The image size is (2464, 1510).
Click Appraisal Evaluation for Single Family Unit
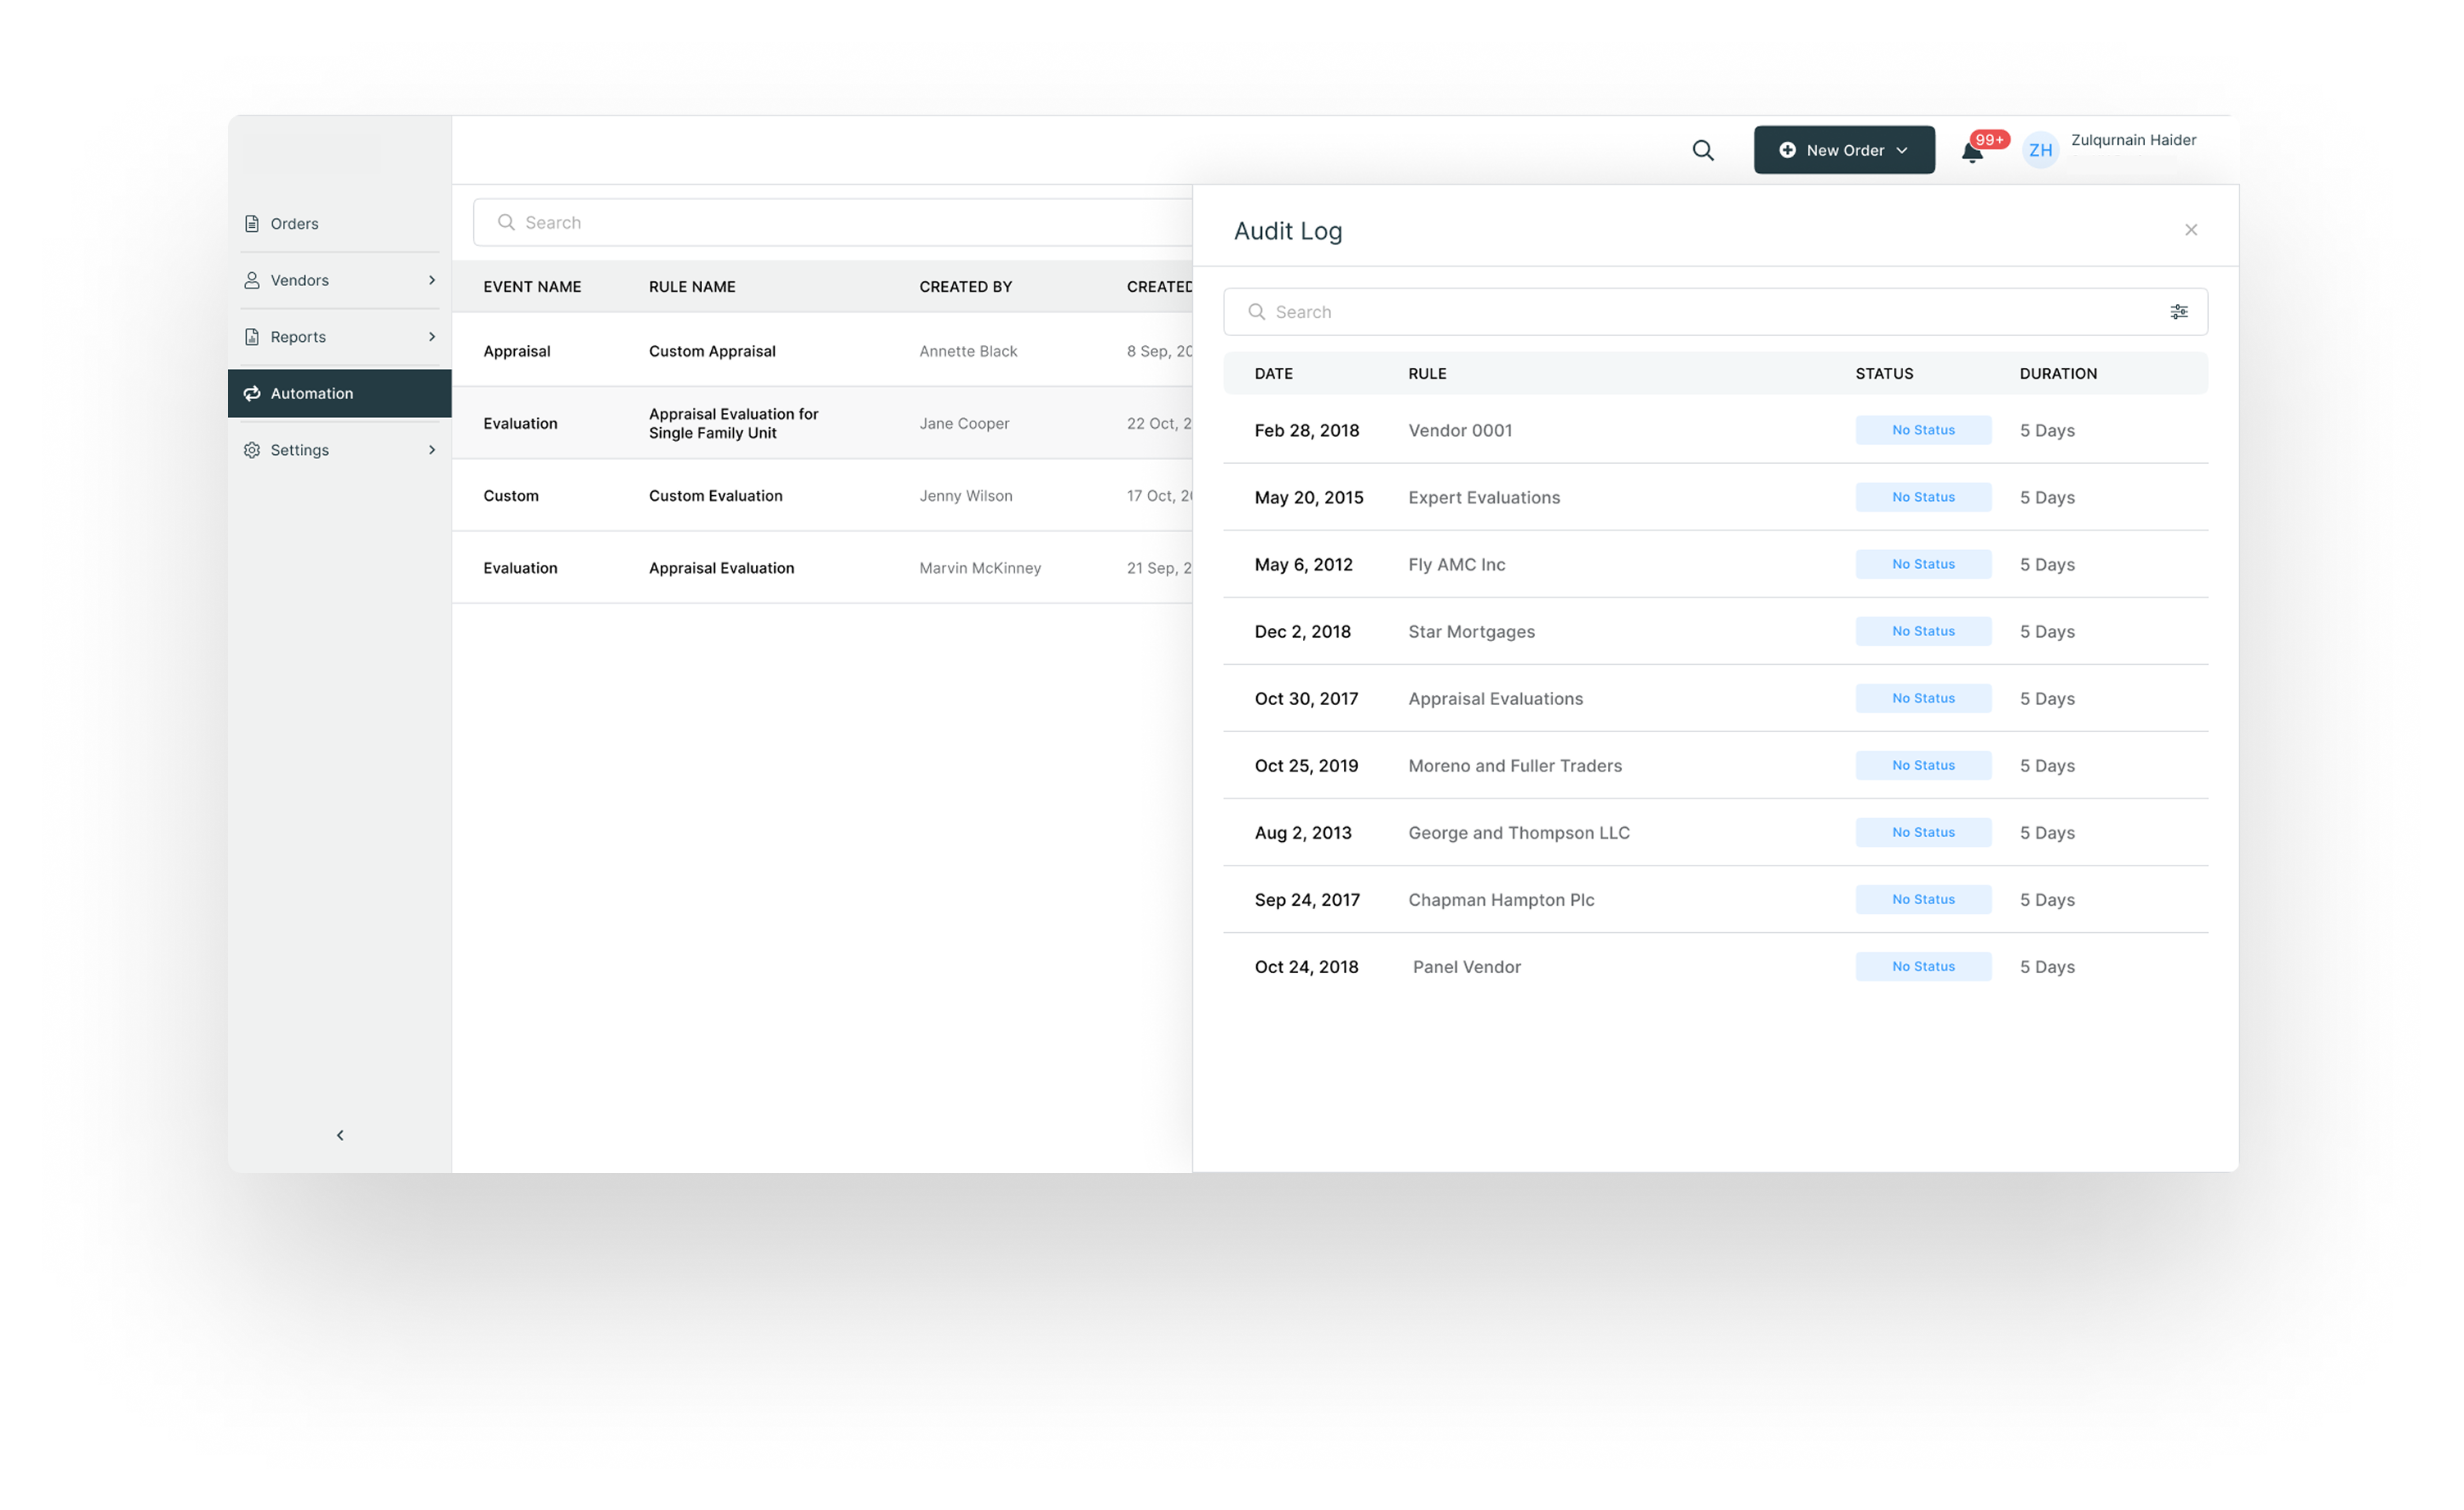tap(733, 424)
